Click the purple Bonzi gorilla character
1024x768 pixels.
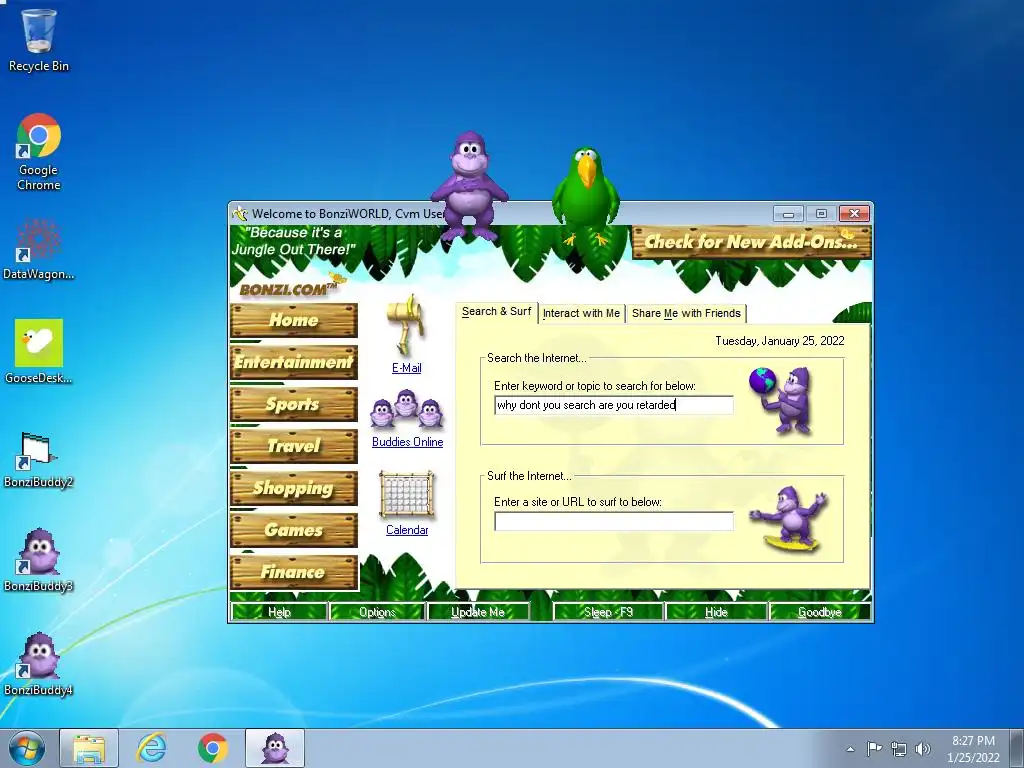tap(469, 185)
